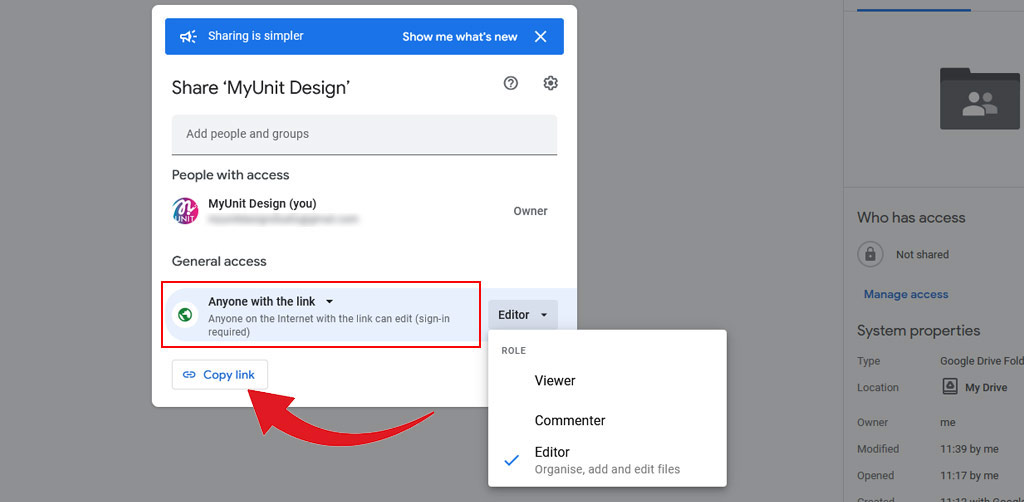
Task: Copy the share link
Action: click(219, 375)
